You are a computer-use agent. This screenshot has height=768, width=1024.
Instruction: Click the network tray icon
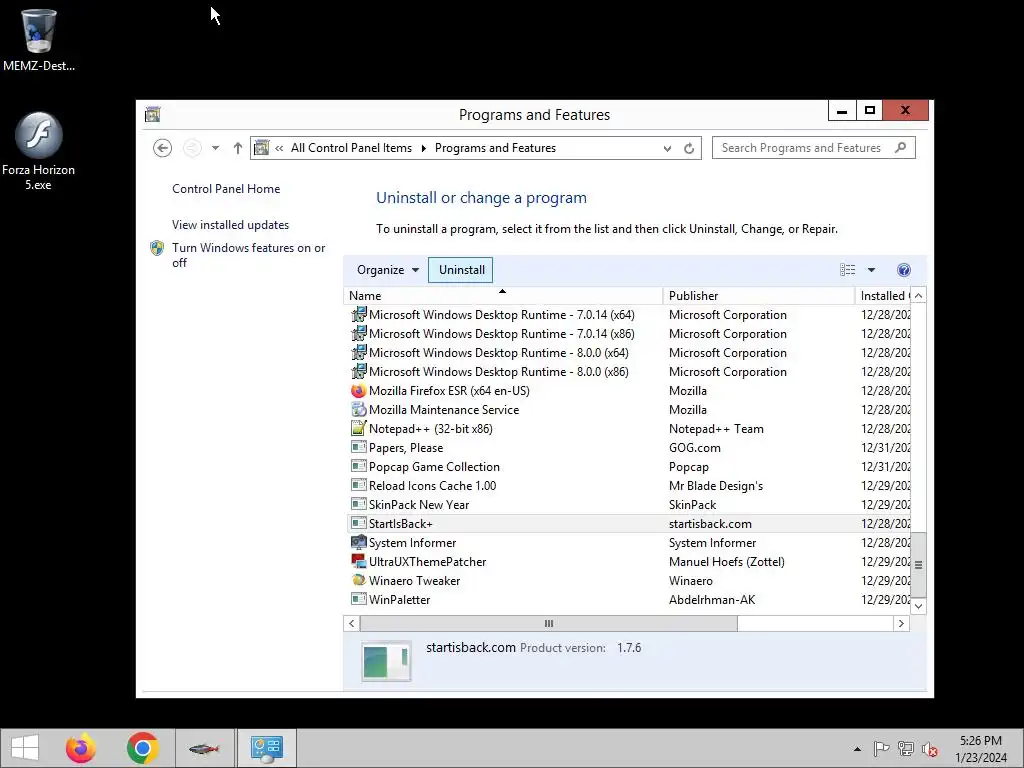[x=906, y=748]
